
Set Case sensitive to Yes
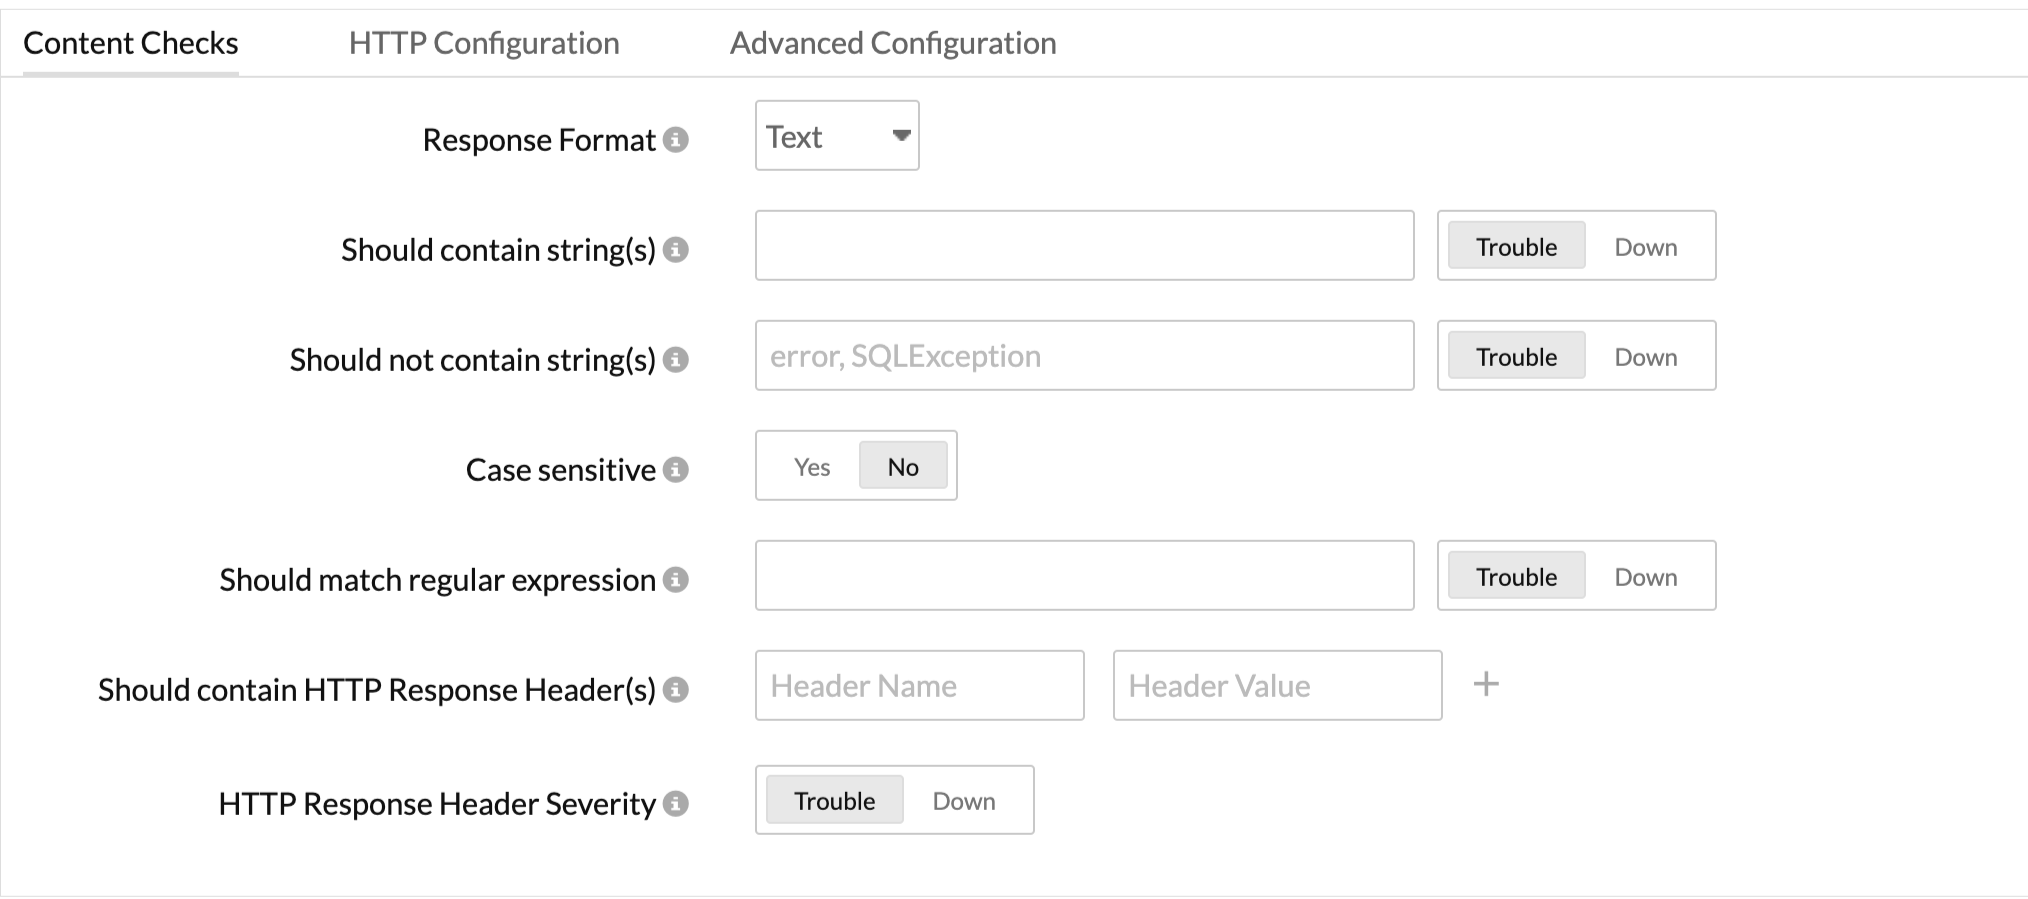pyautogui.click(x=811, y=467)
